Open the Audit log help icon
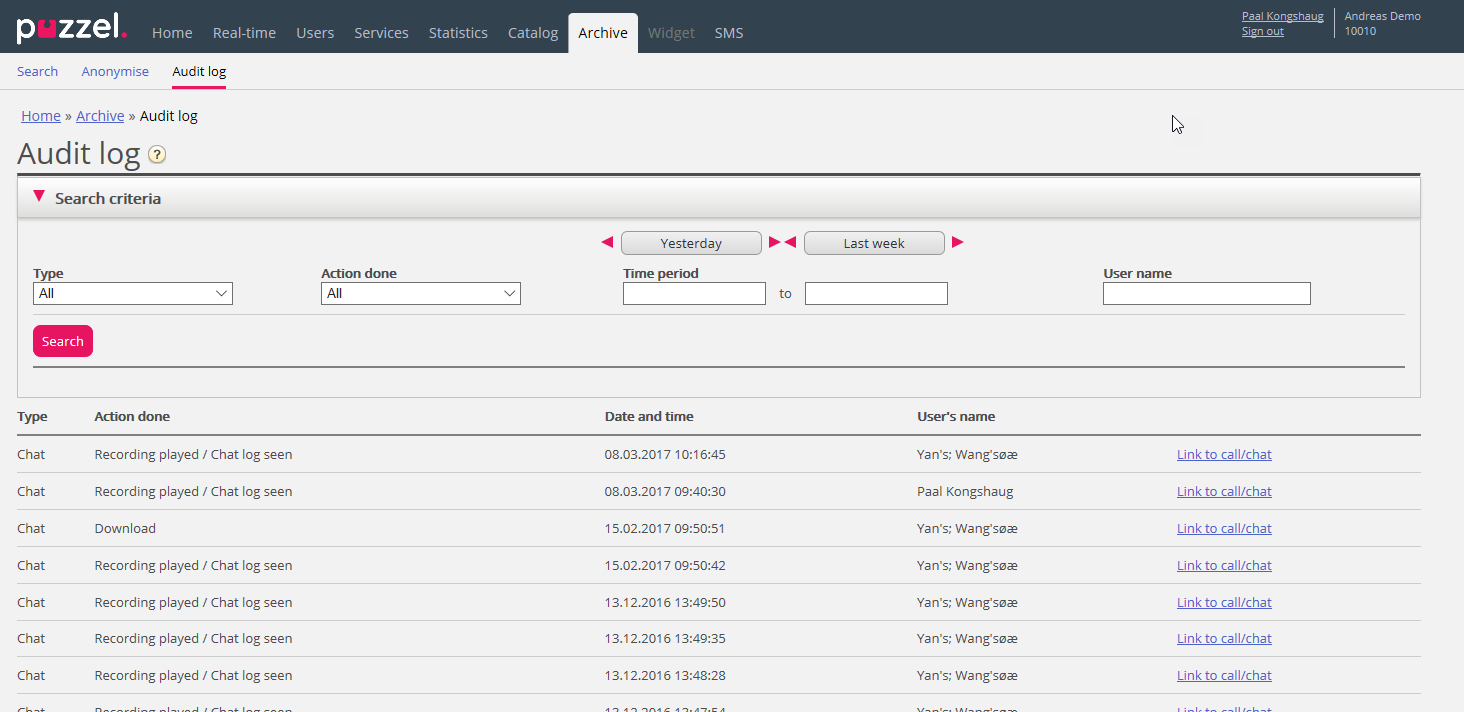Screen dimensions: 1464x712 click(157, 155)
